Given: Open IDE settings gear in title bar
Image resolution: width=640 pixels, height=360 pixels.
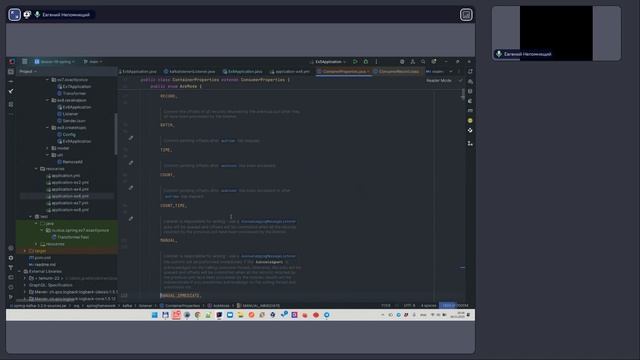Looking at the screenshot, I should click(x=434, y=62).
